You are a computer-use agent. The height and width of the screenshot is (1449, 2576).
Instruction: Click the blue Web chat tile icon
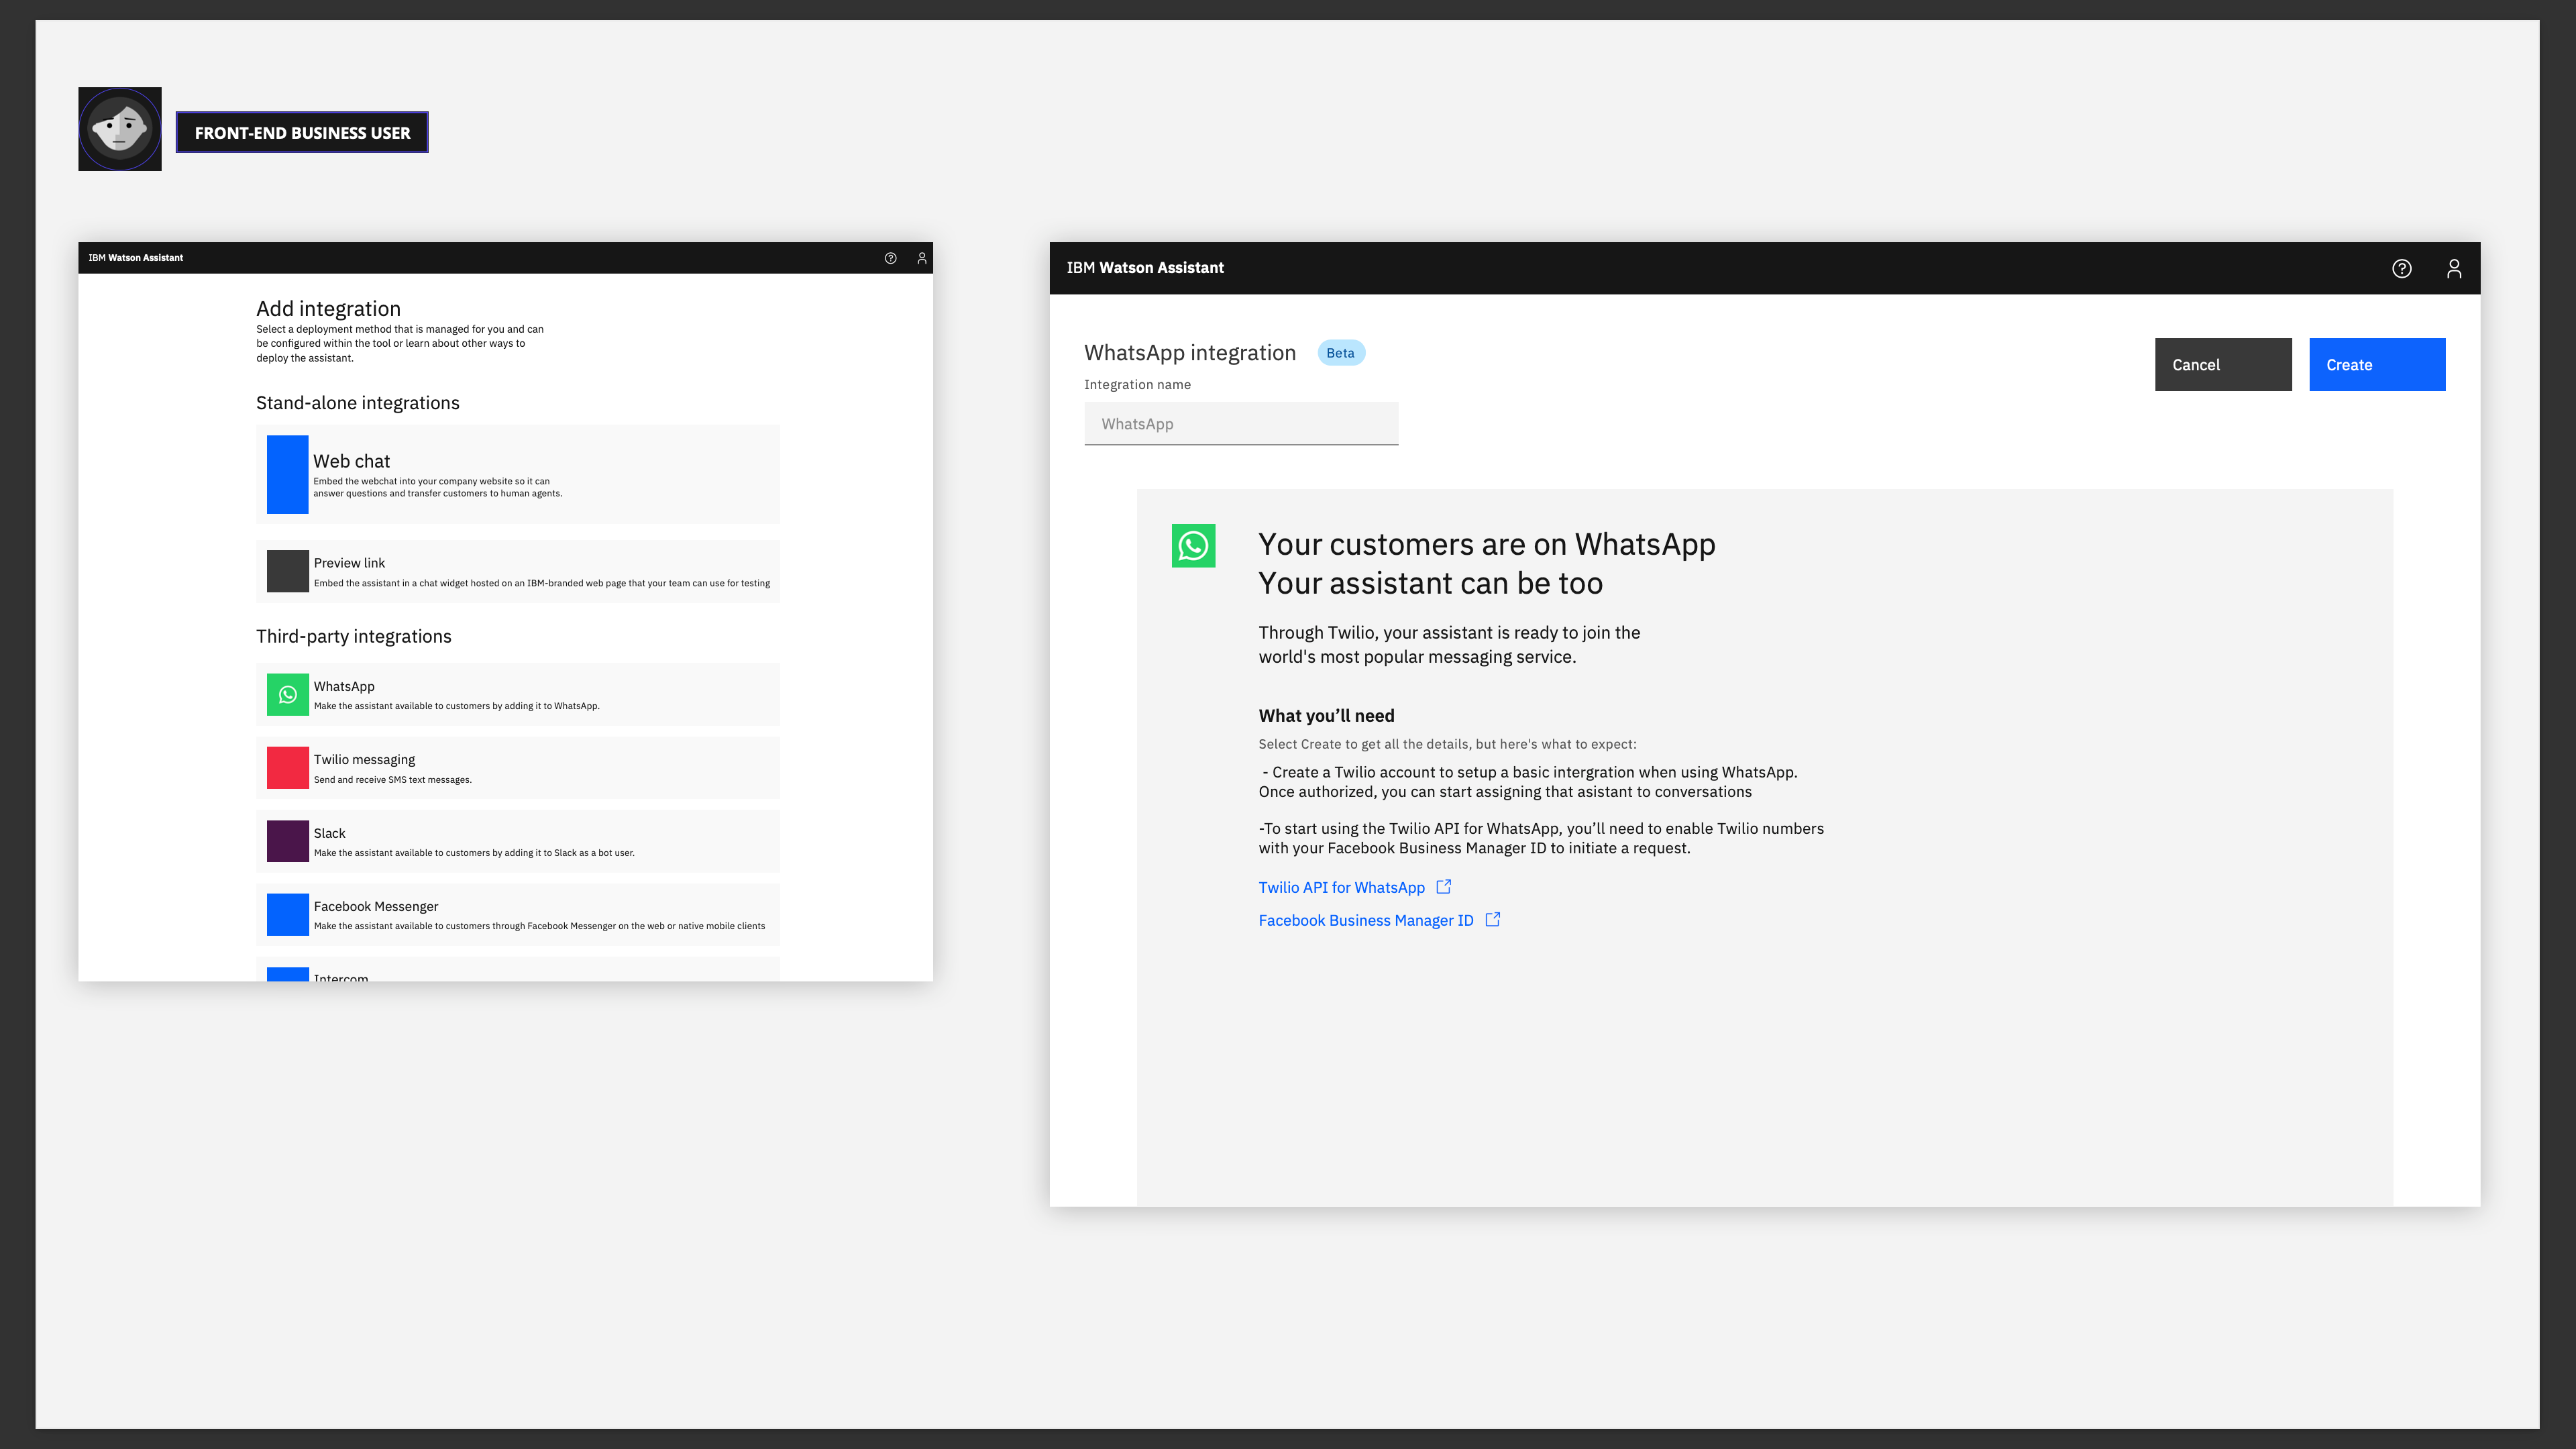(288, 474)
